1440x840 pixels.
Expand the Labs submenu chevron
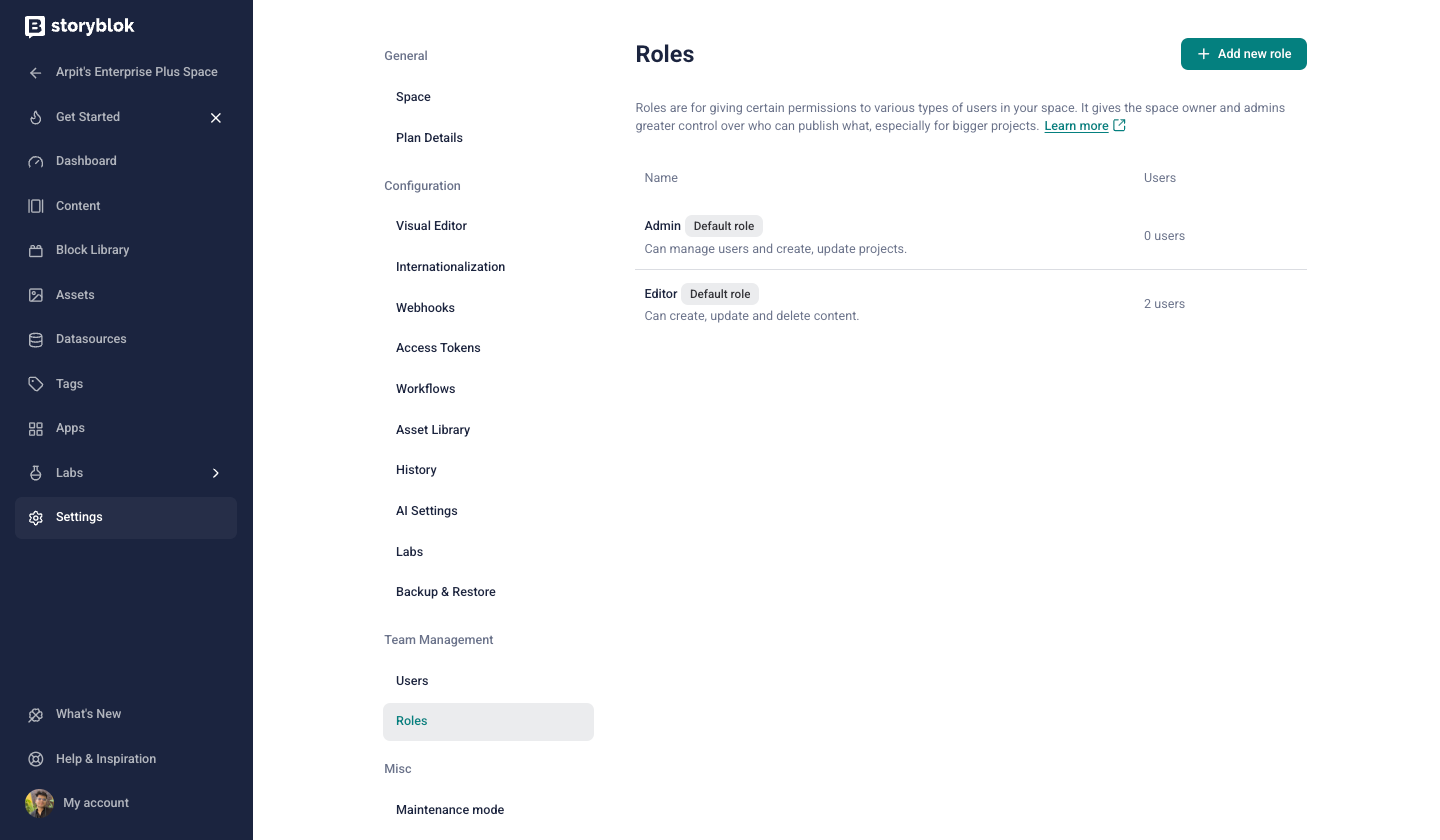pyautogui.click(x=216, y=473)
